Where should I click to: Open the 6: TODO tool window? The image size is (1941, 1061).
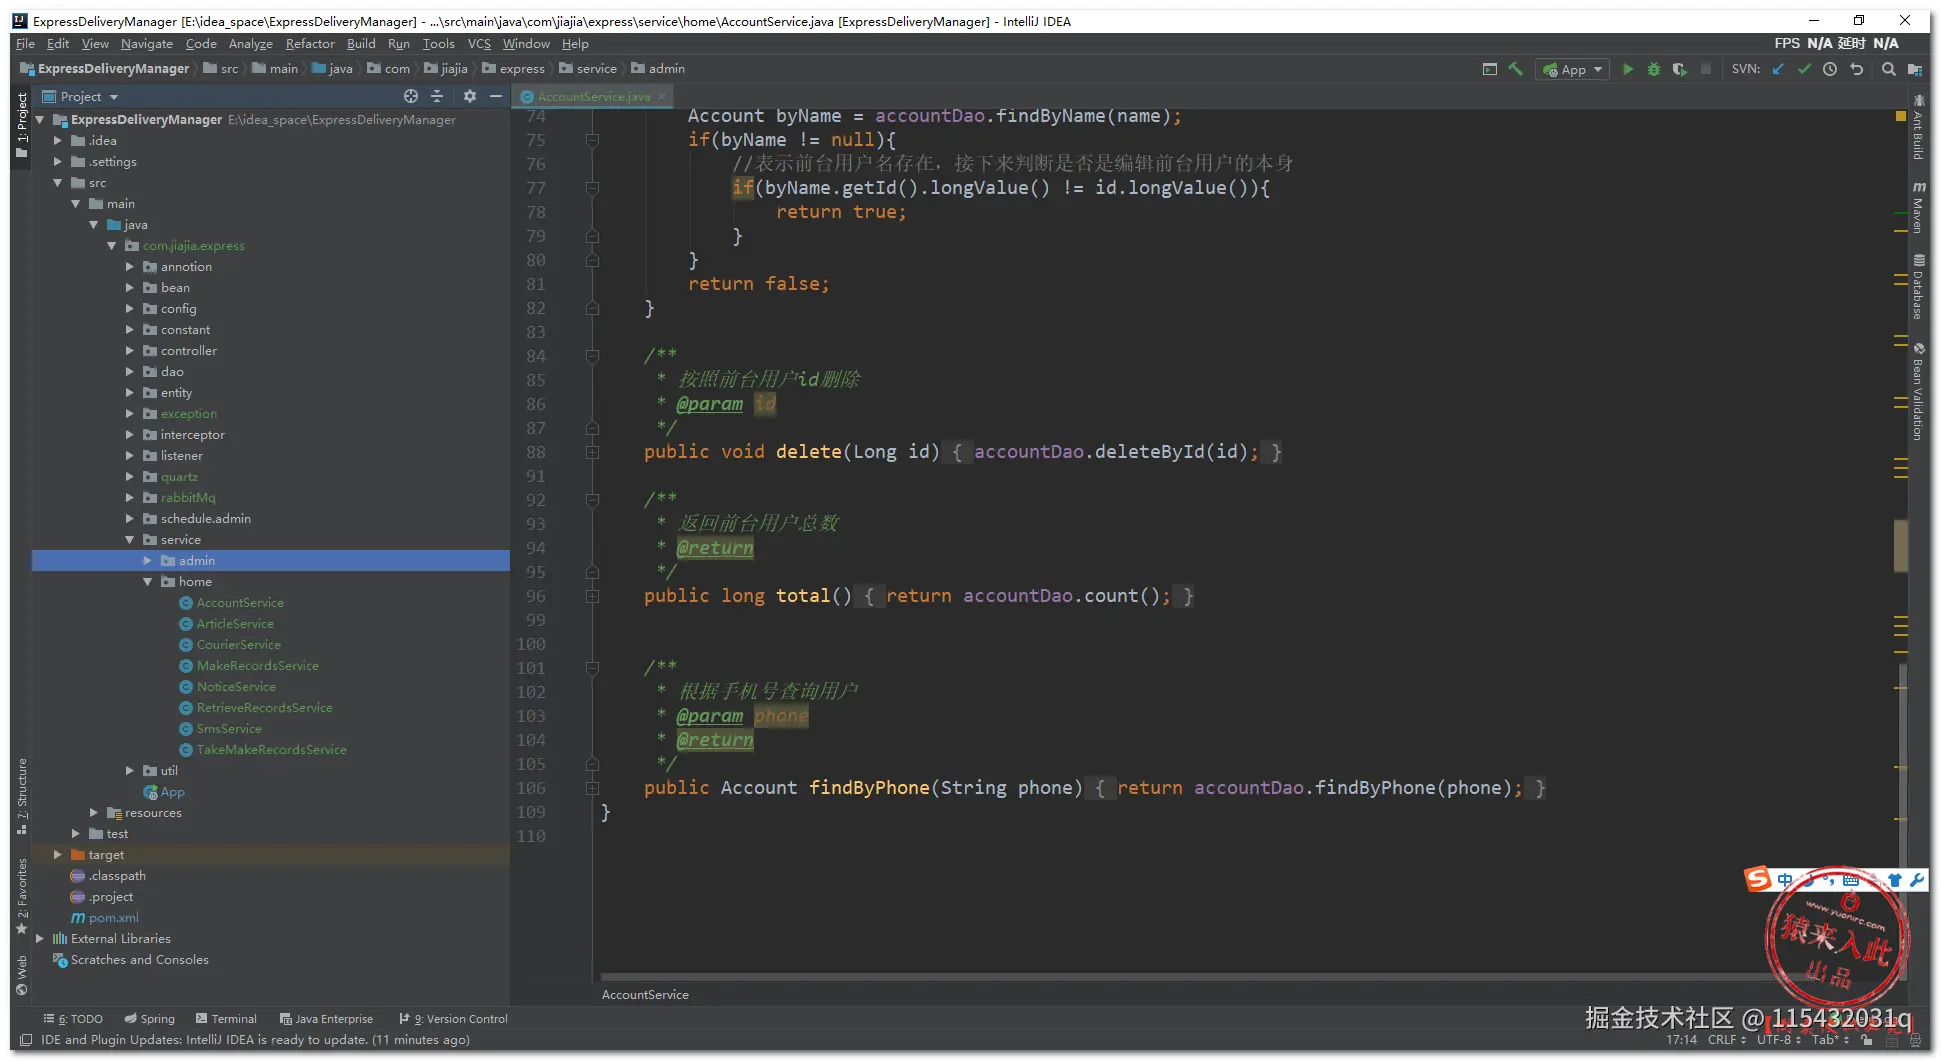[73, 1019]
